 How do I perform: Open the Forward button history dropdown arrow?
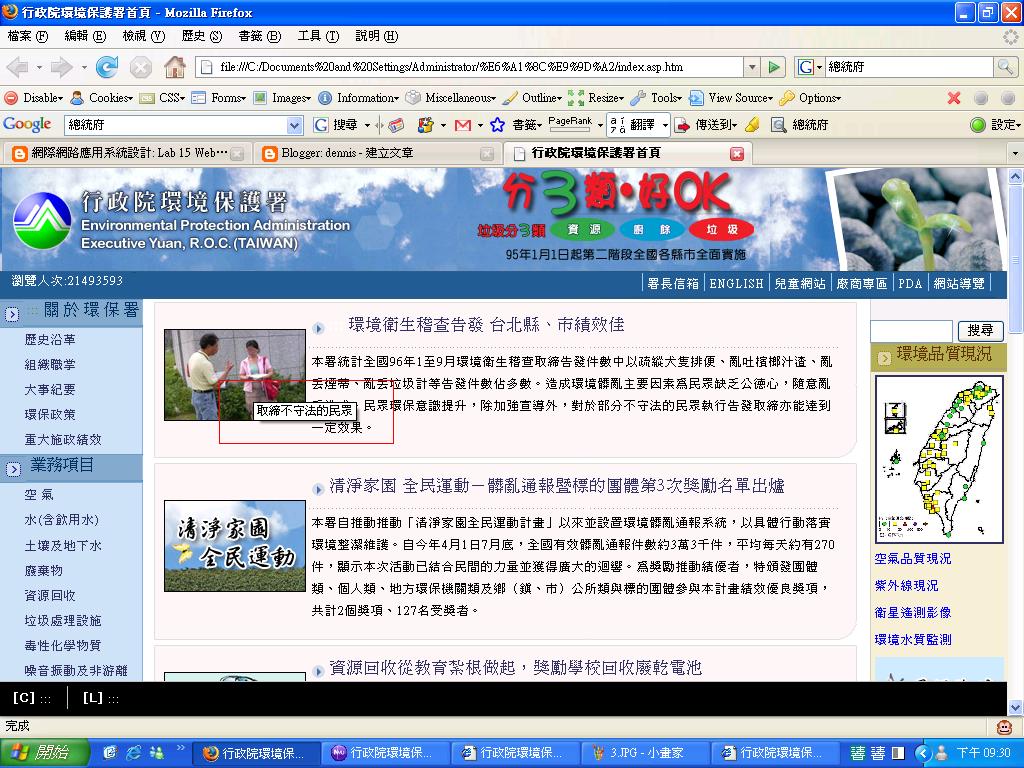coord(84,67)
